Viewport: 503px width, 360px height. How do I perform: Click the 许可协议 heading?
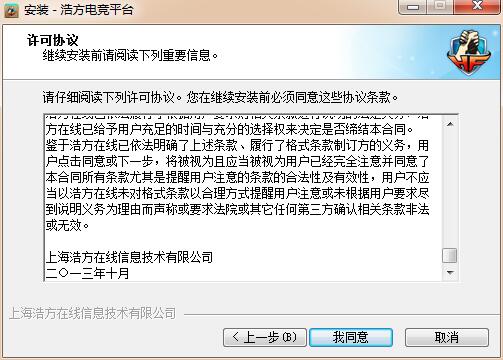(x=53, y=40)
